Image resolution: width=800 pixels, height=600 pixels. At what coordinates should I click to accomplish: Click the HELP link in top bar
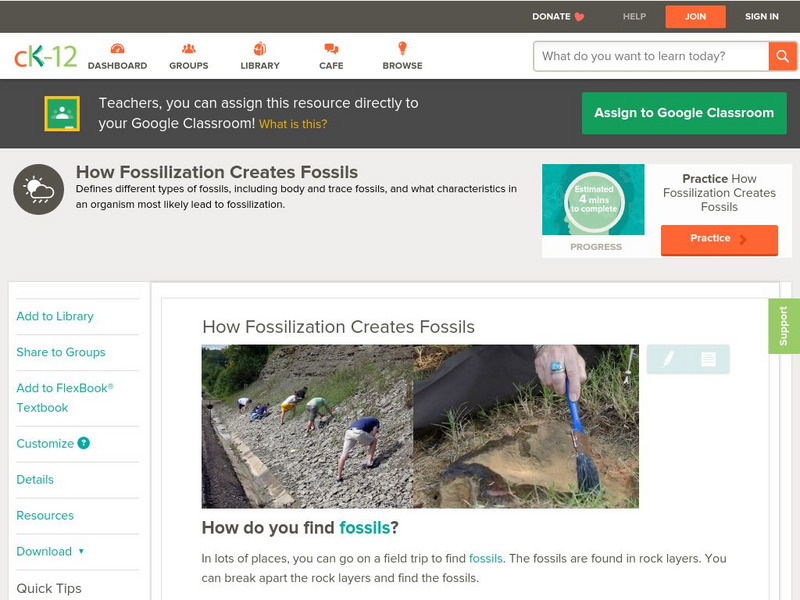(x=634, y=17)
